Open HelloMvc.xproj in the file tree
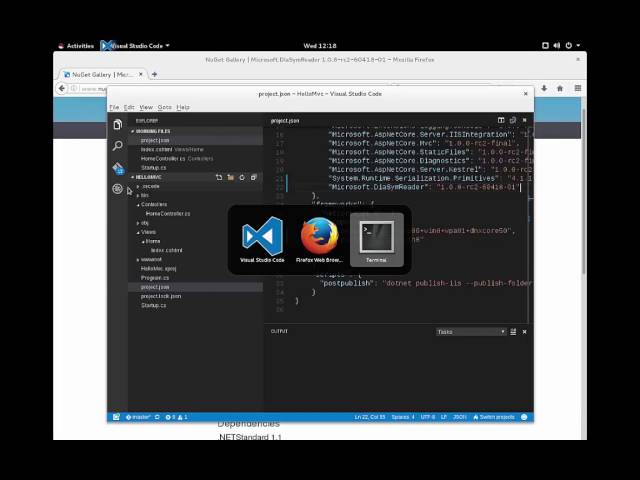This screenshot has width=640, height=480. pyautogui.click(x=195, y=269)
